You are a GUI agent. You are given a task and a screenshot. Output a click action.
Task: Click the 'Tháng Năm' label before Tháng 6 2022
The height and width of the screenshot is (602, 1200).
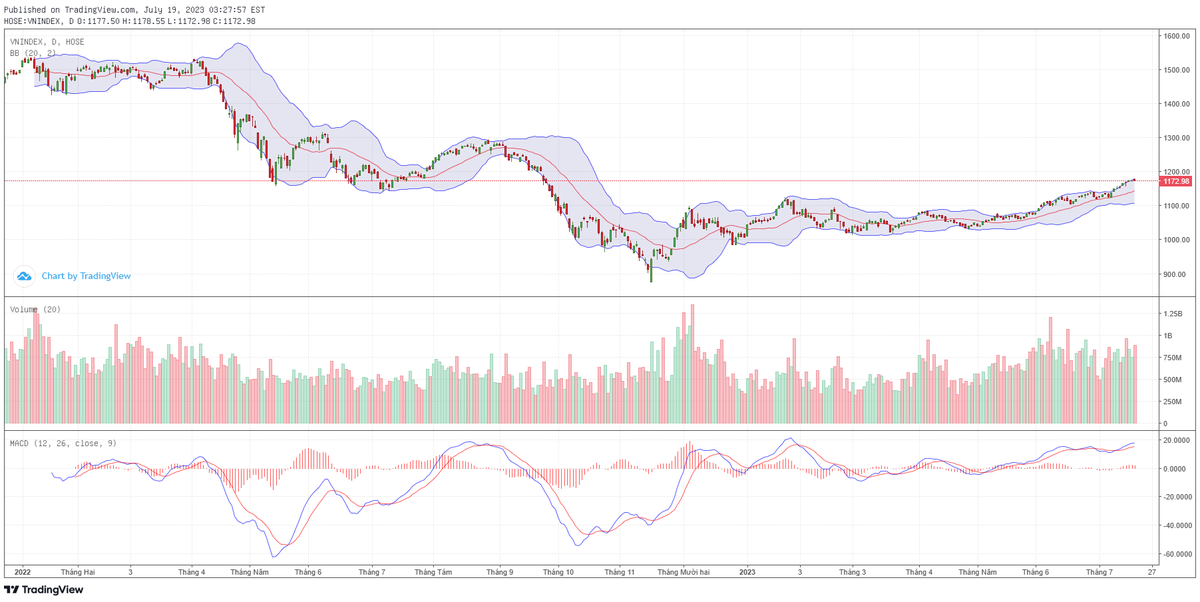pos(249,572)
